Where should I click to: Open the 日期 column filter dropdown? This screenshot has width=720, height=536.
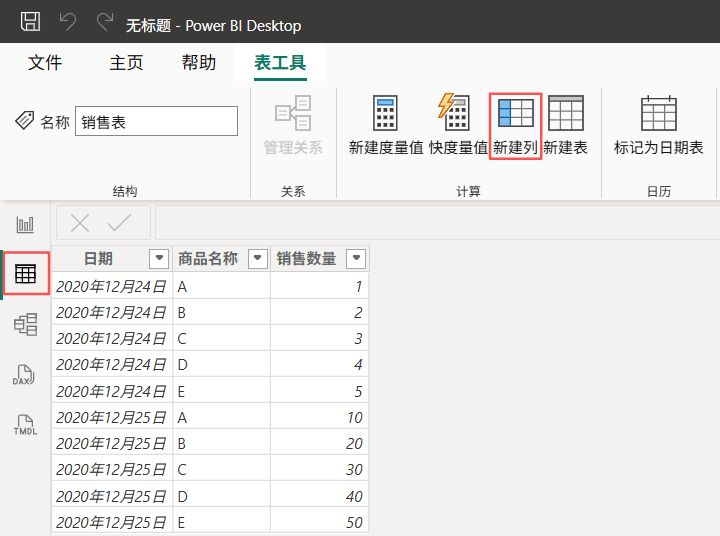(159, 258)
